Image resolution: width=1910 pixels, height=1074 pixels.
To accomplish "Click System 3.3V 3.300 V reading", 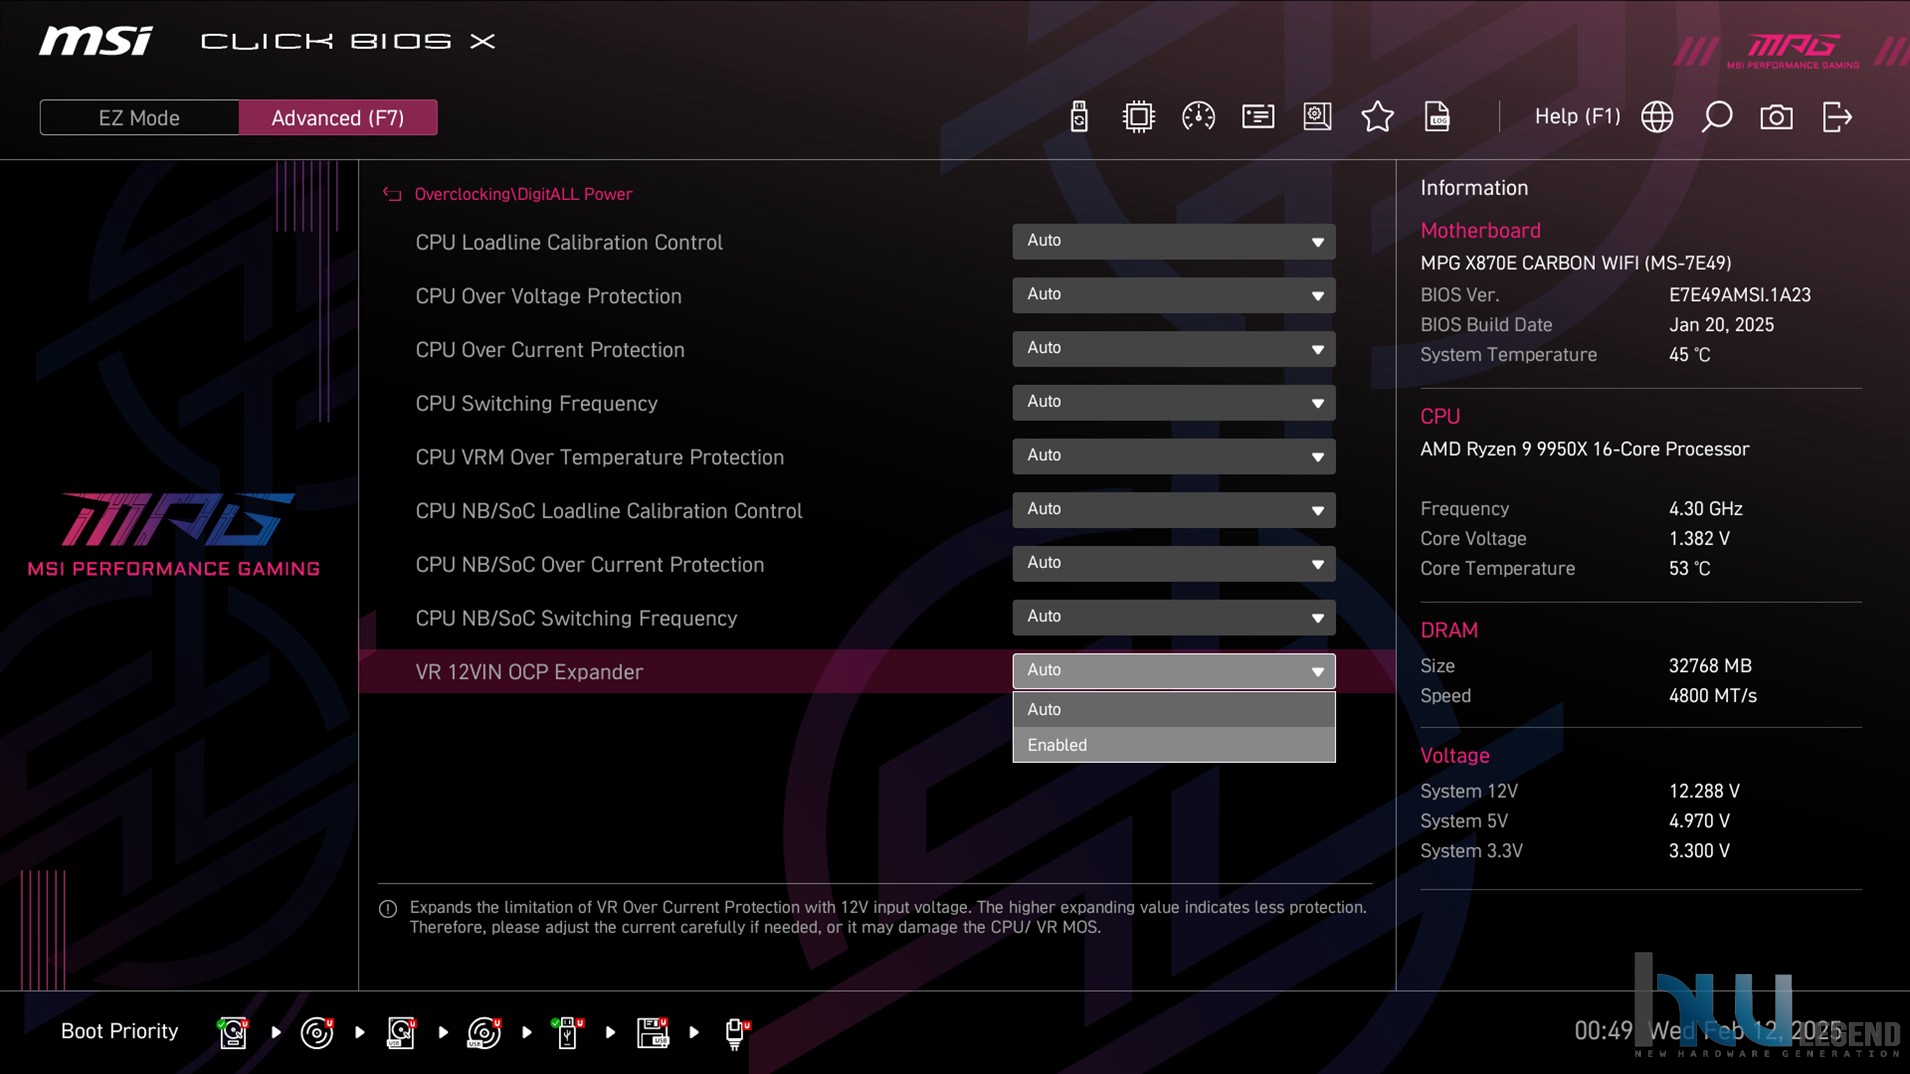I will 1699,851.
